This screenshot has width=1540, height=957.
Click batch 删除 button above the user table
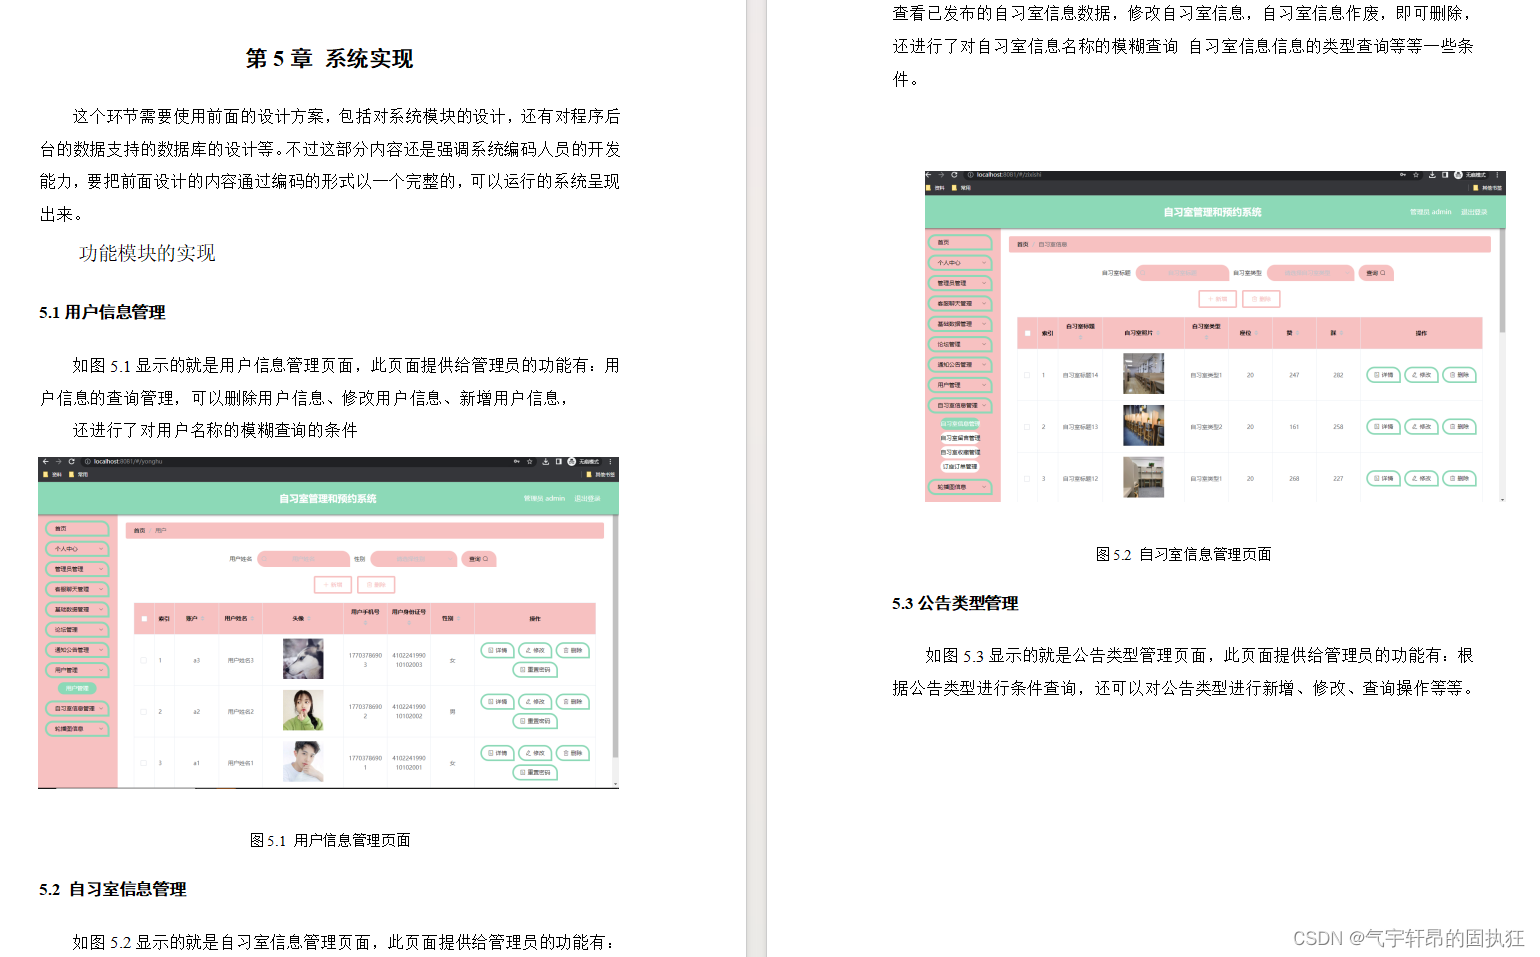pos(376,585)
